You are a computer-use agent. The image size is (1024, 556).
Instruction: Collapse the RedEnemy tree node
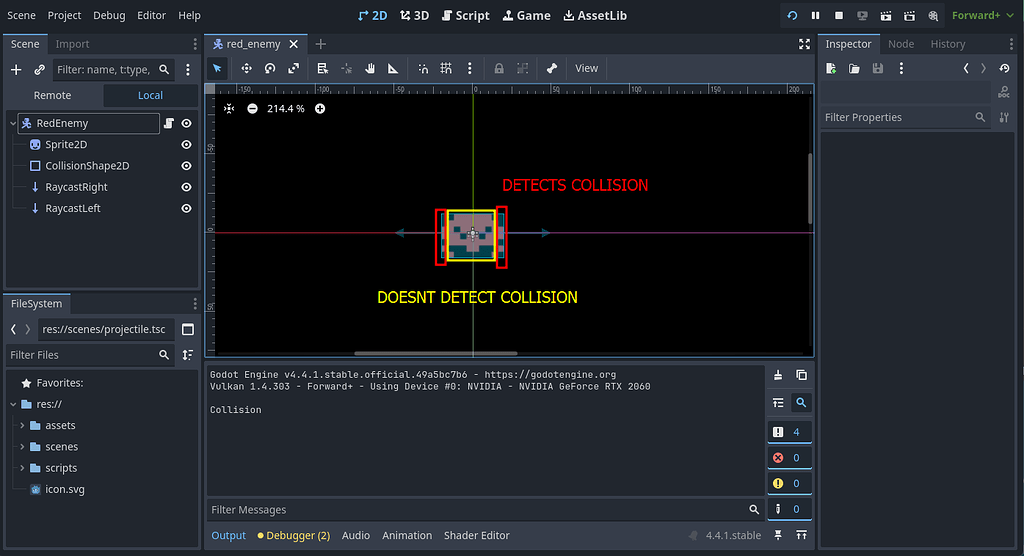click(x=12, y=123)
